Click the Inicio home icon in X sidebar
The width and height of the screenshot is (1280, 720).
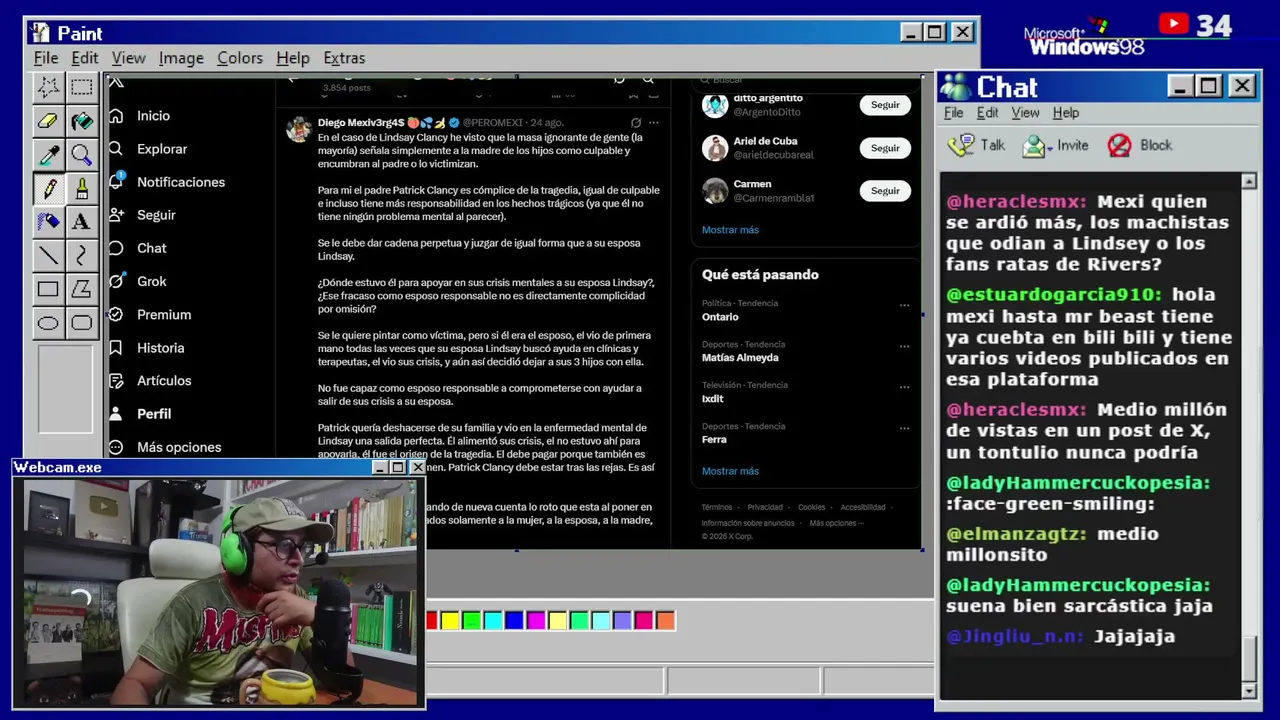(x=117, y=115)
